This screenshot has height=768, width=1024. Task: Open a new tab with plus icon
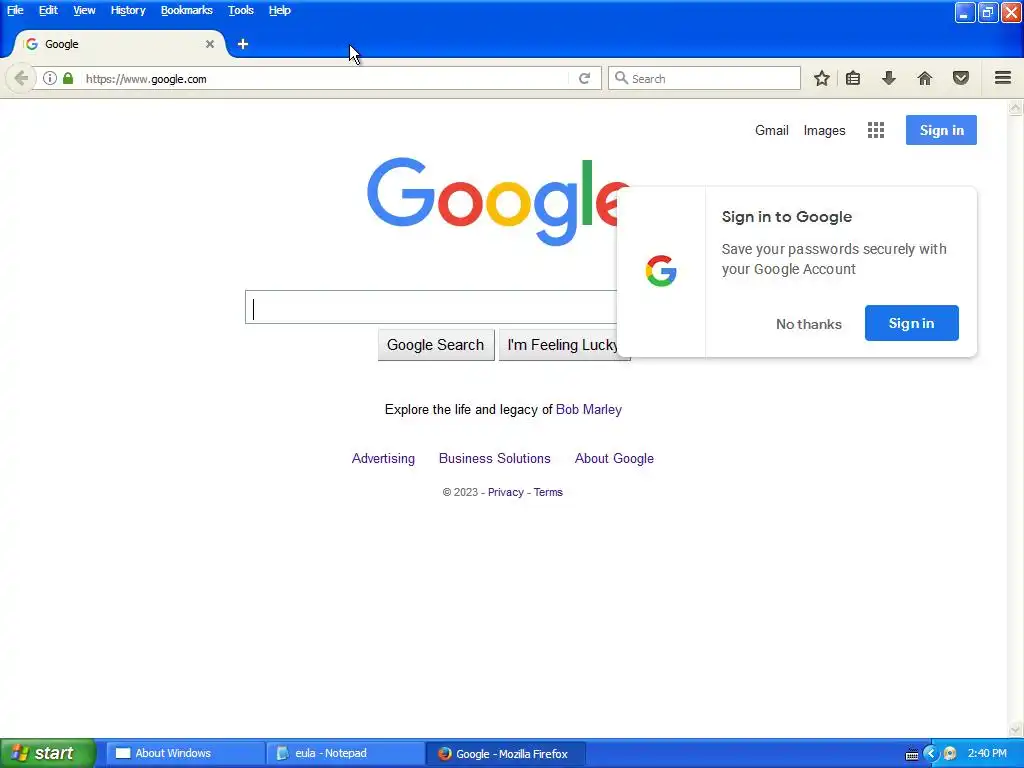[243, 44]
